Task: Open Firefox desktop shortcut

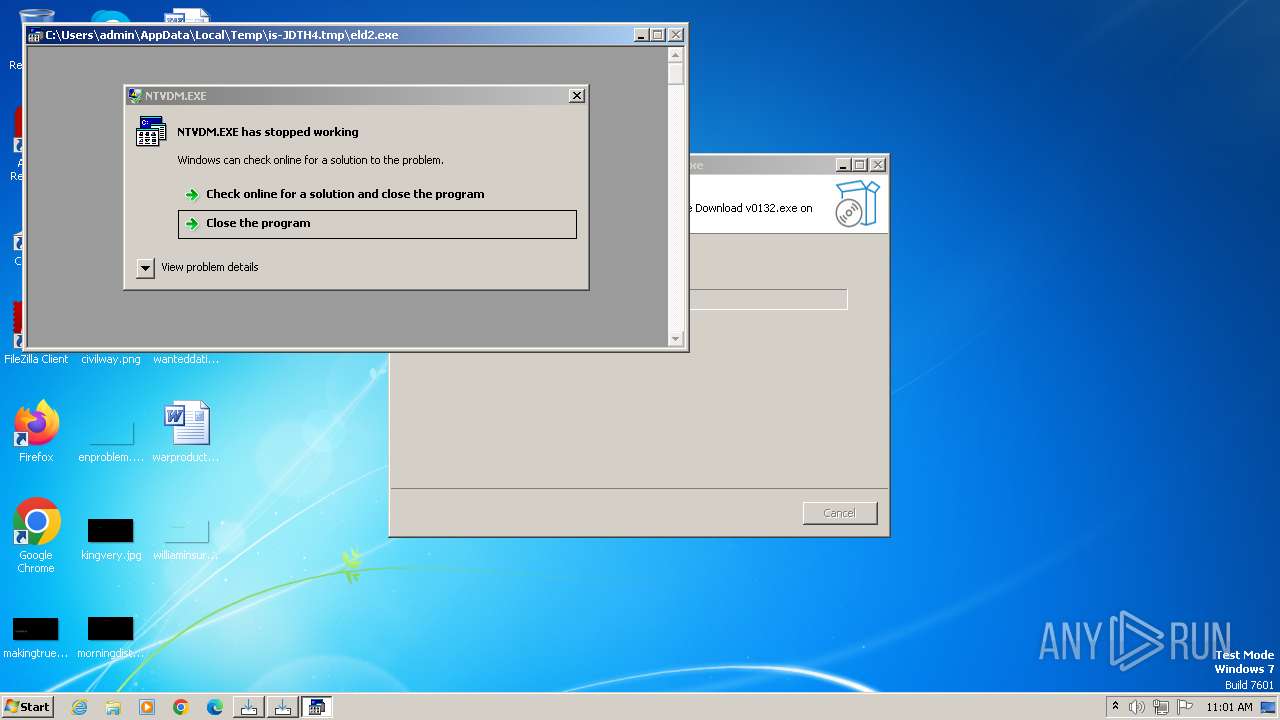Action: [36, 432]
